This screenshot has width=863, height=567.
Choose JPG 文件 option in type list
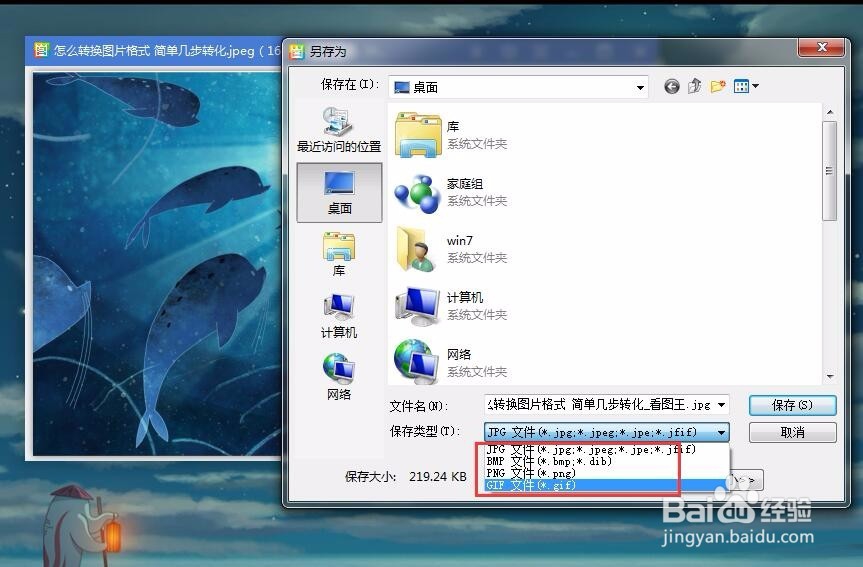click(x=607, y=449)
